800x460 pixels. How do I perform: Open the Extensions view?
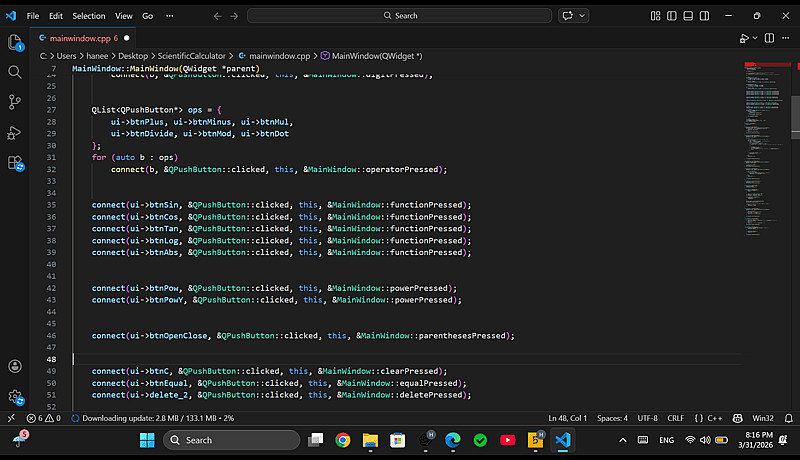coord(15,162)
